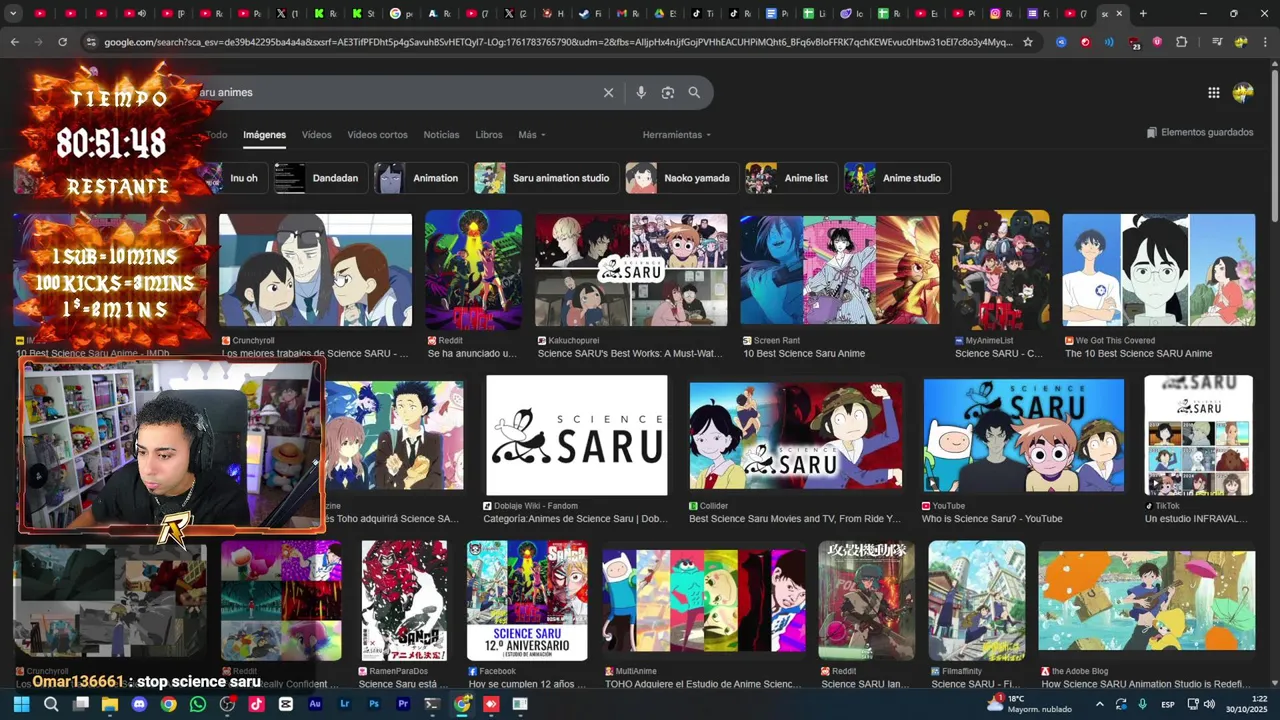Click the red extension badge showing 23
This screenshot has width=1280, height=720.
point(1133,43)
